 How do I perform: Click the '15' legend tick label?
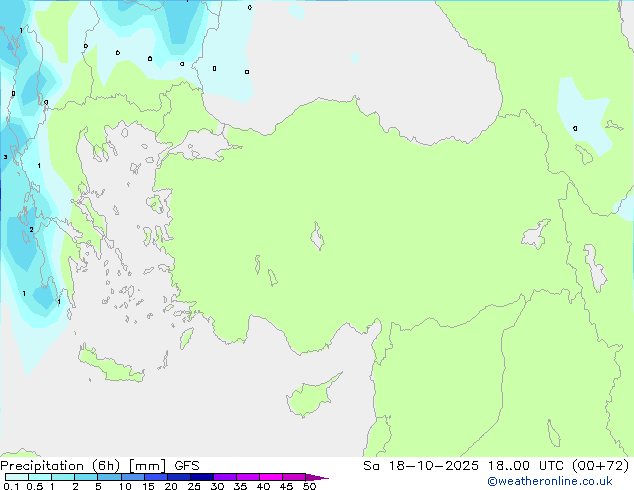pos(148,486)
